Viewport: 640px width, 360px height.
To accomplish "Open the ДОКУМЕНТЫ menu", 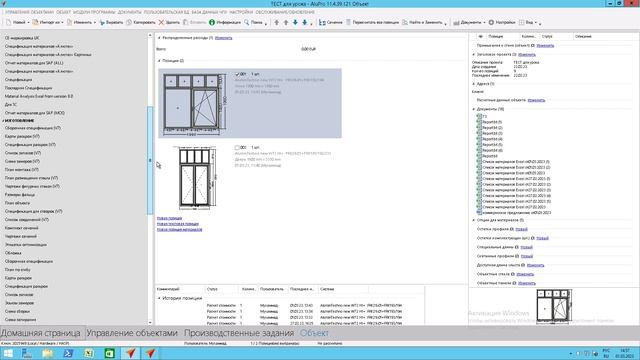I will click(x=129, y=12).
